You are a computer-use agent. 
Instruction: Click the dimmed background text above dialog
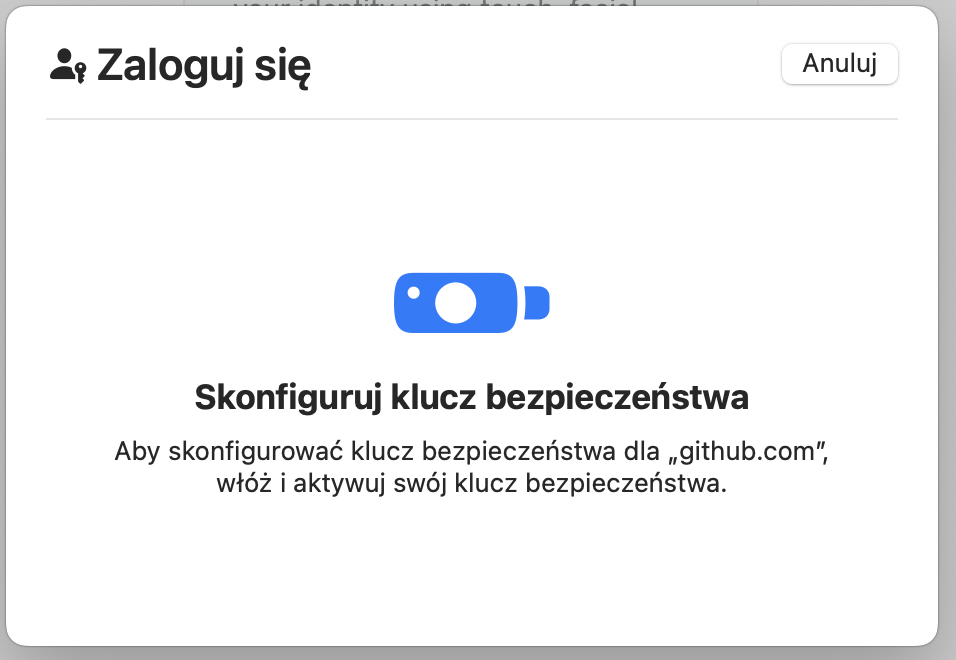[435, 4]
